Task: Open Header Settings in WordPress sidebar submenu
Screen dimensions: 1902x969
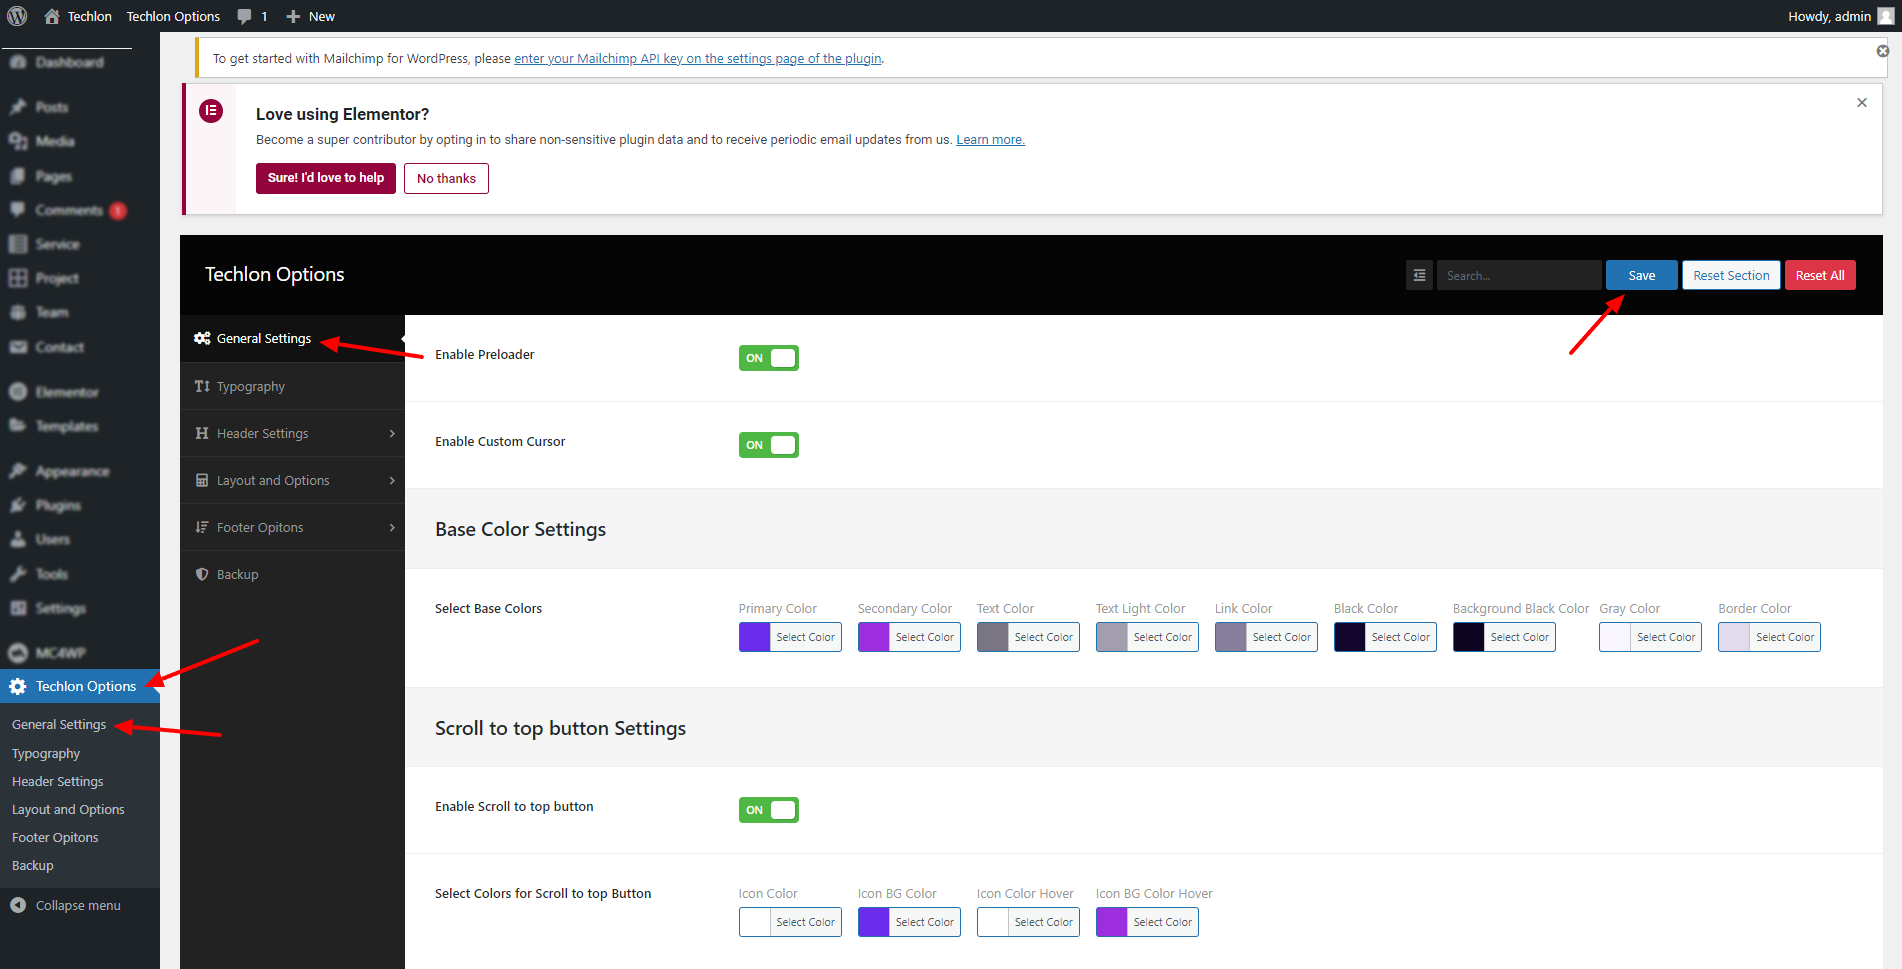Action: coord(58,781)
